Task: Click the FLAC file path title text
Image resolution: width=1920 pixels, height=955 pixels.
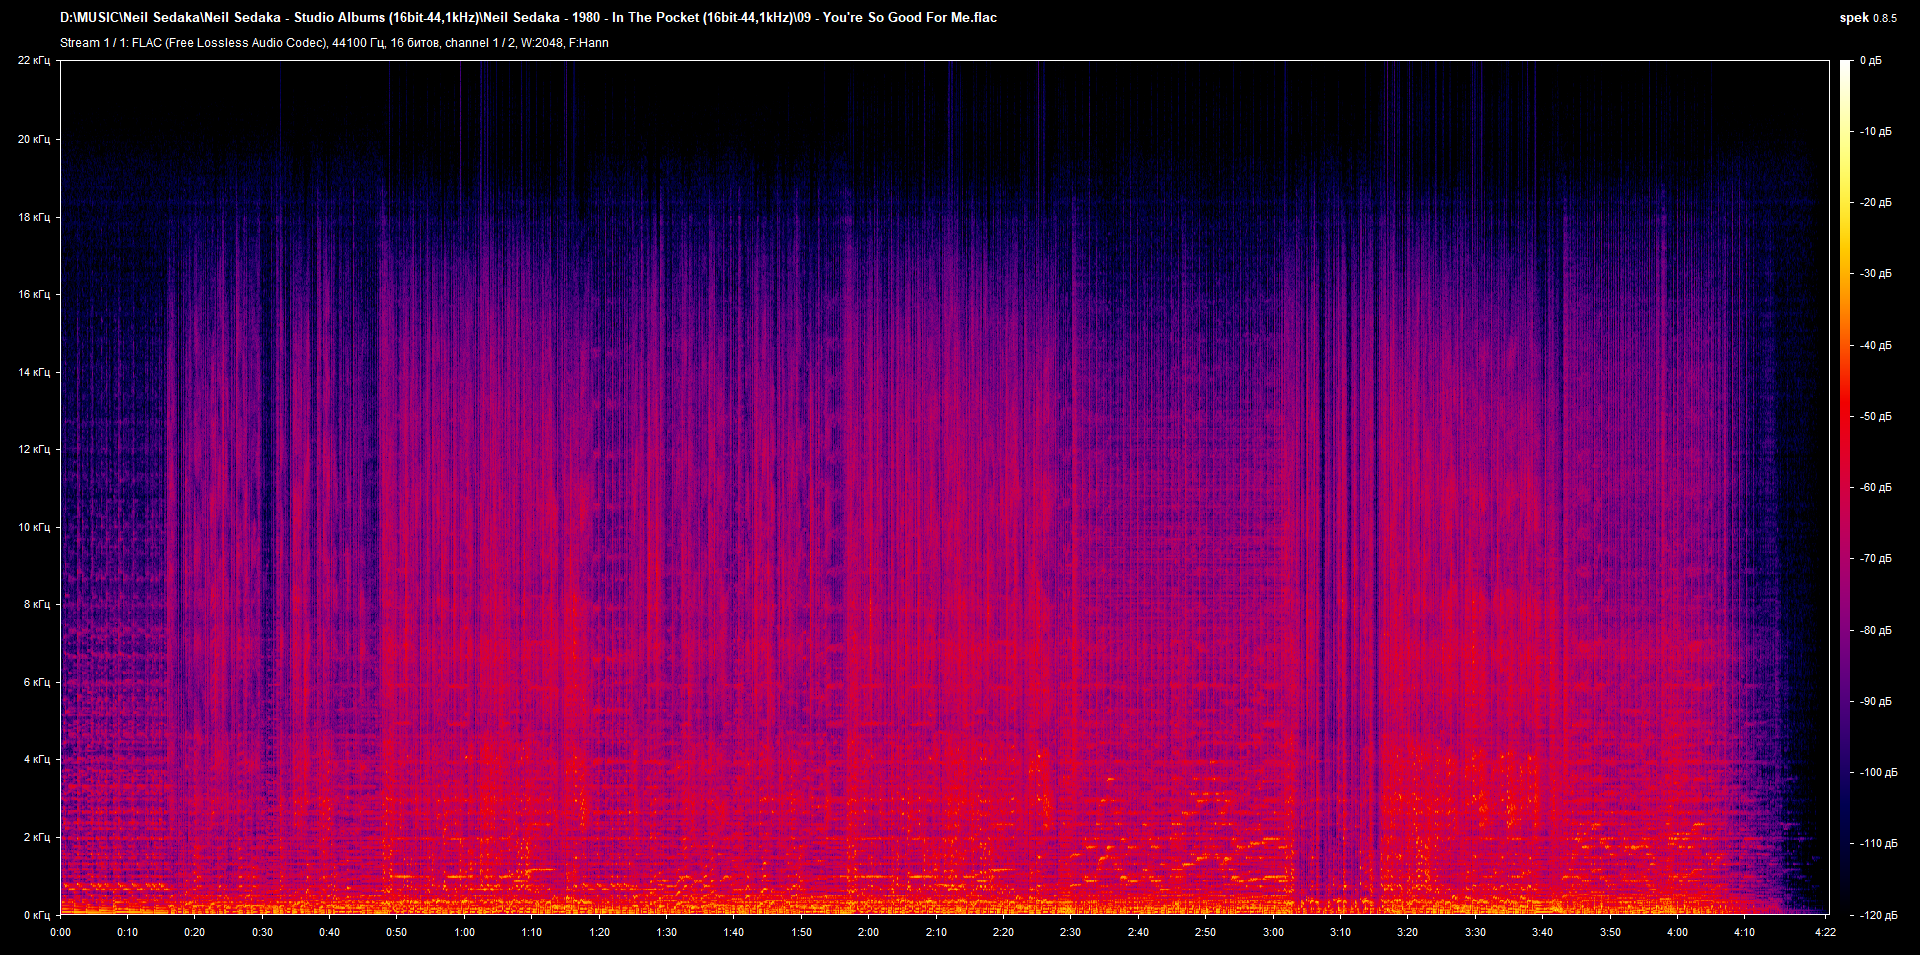Action: [x=528, y=18]
